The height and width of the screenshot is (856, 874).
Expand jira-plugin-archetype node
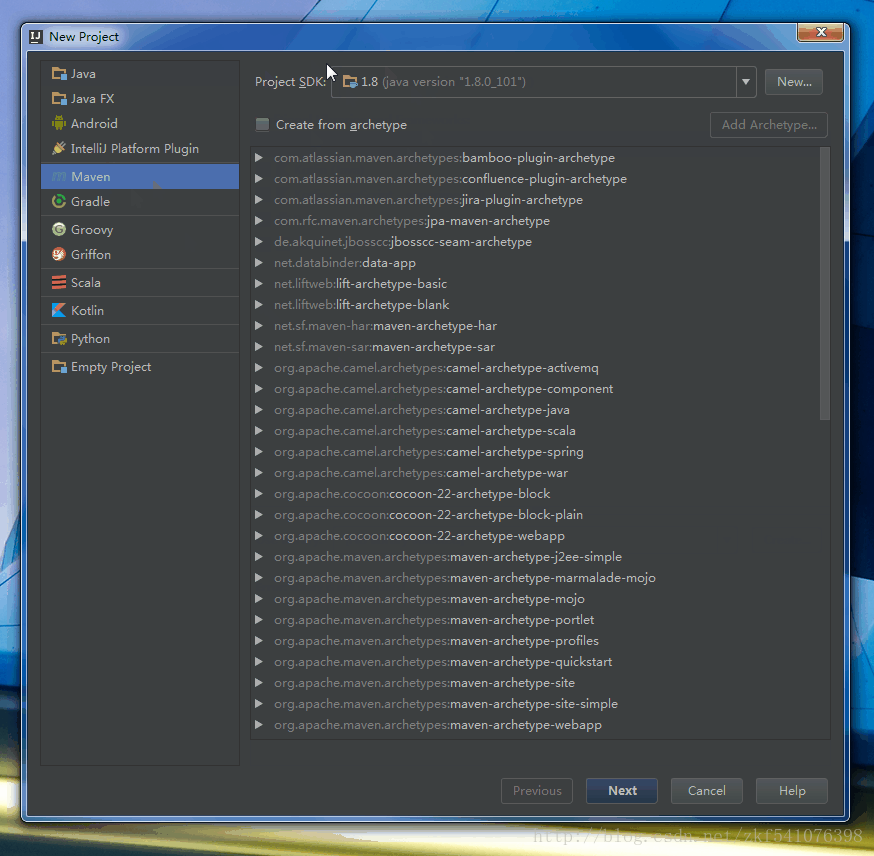(x=259, y=200)
